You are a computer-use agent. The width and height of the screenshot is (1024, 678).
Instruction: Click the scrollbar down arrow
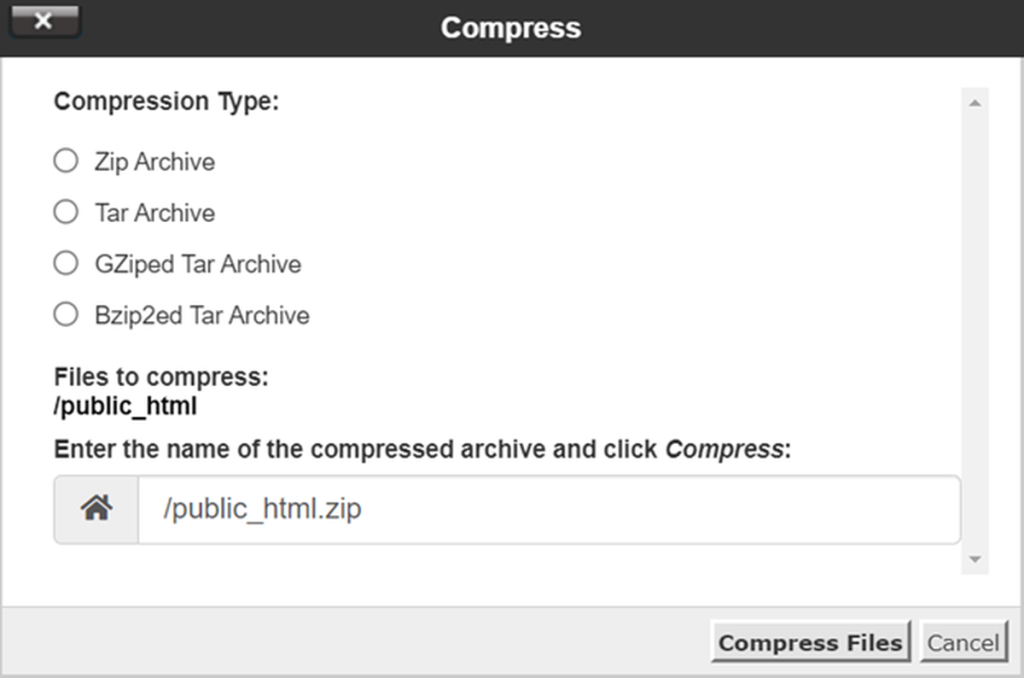click(975, 559)
